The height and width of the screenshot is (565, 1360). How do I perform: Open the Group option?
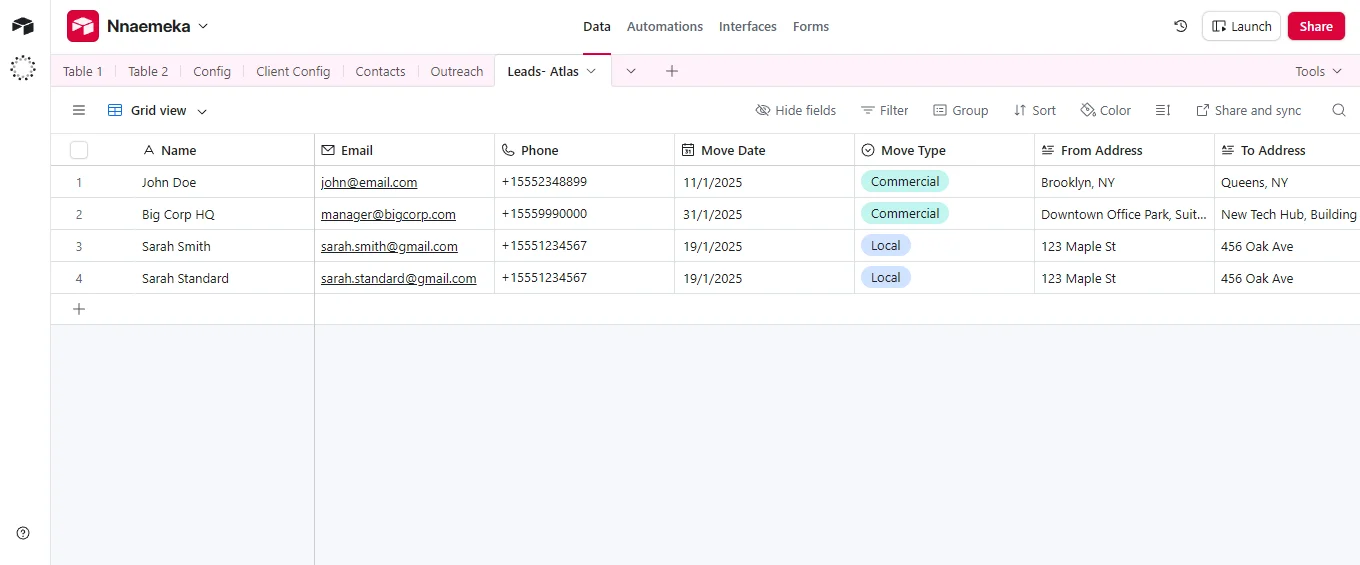tap(960, 111)
